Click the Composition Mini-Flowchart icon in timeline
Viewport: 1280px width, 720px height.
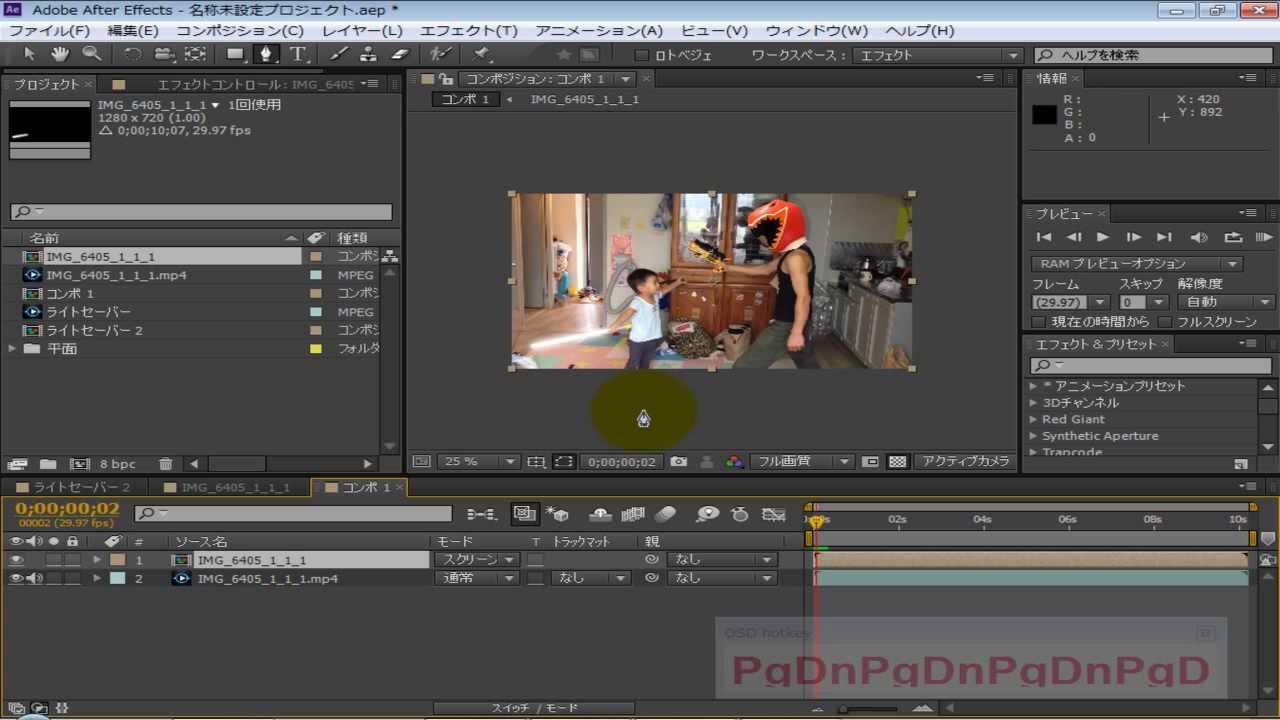tap(482, 514)
